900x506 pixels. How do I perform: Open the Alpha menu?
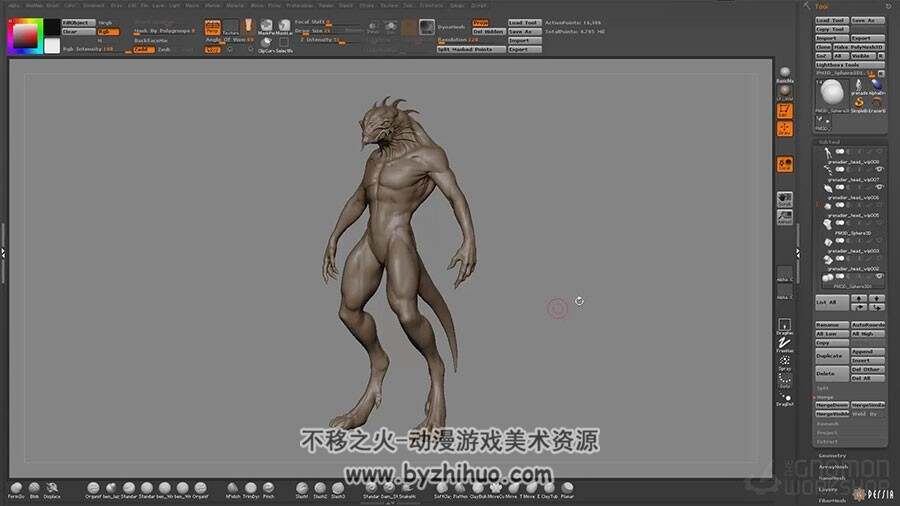point(14,5)
